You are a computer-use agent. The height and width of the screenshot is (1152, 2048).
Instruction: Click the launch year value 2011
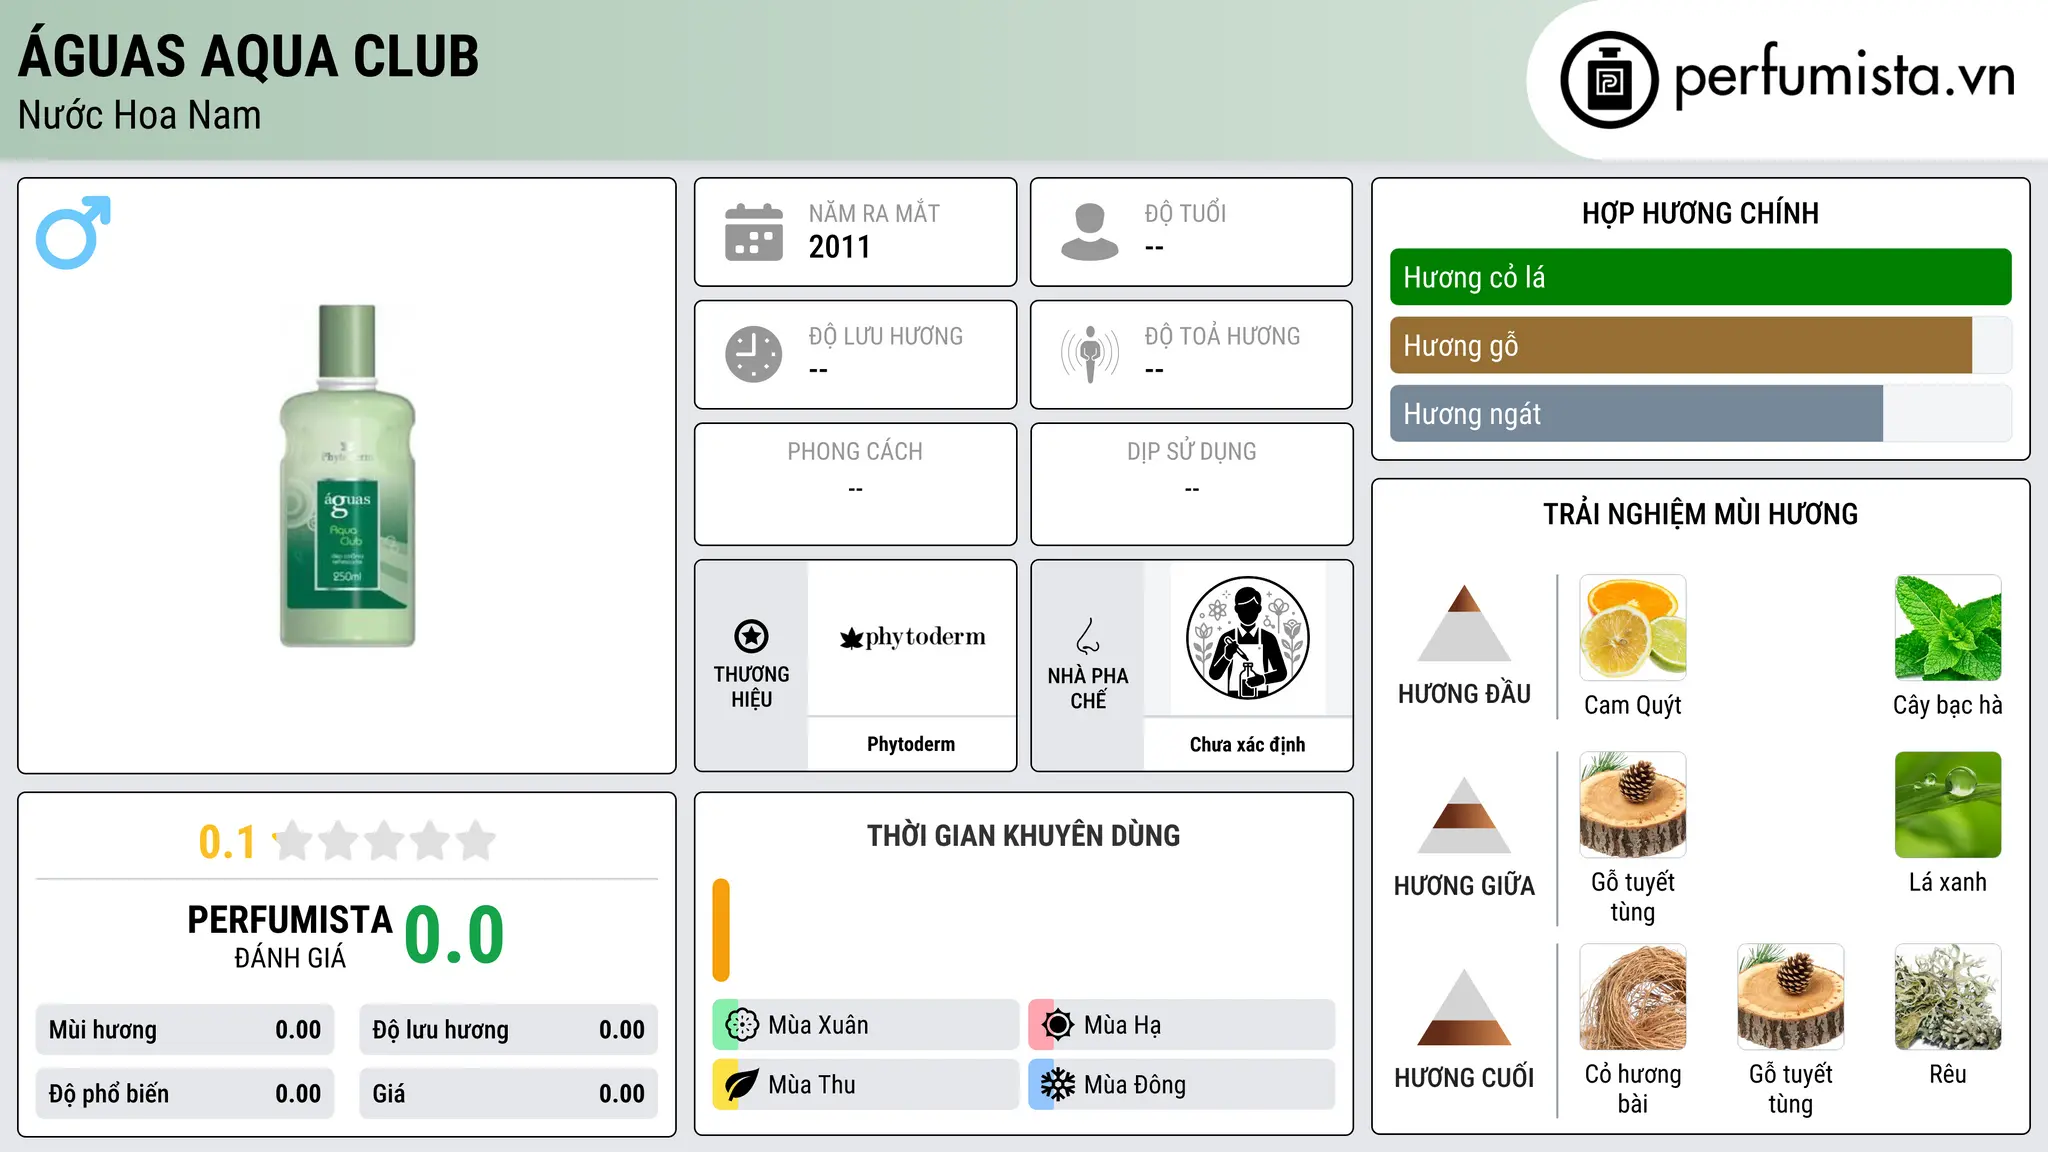tap(839, 247)
